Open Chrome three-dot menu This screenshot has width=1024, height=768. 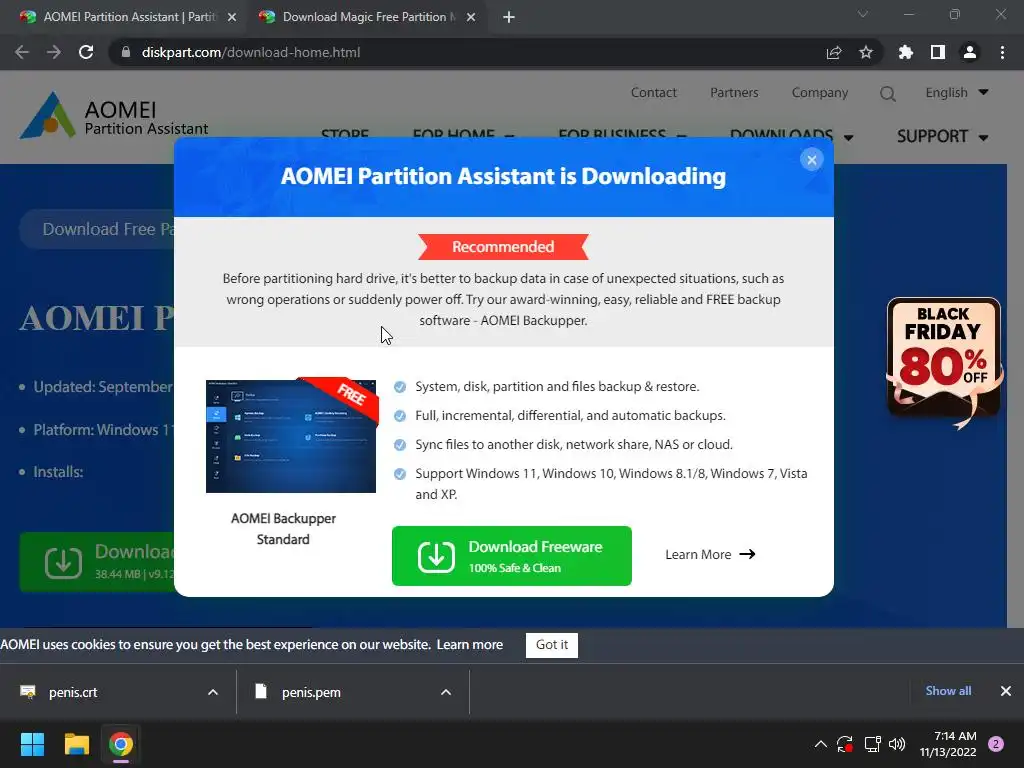[1002, 52]
